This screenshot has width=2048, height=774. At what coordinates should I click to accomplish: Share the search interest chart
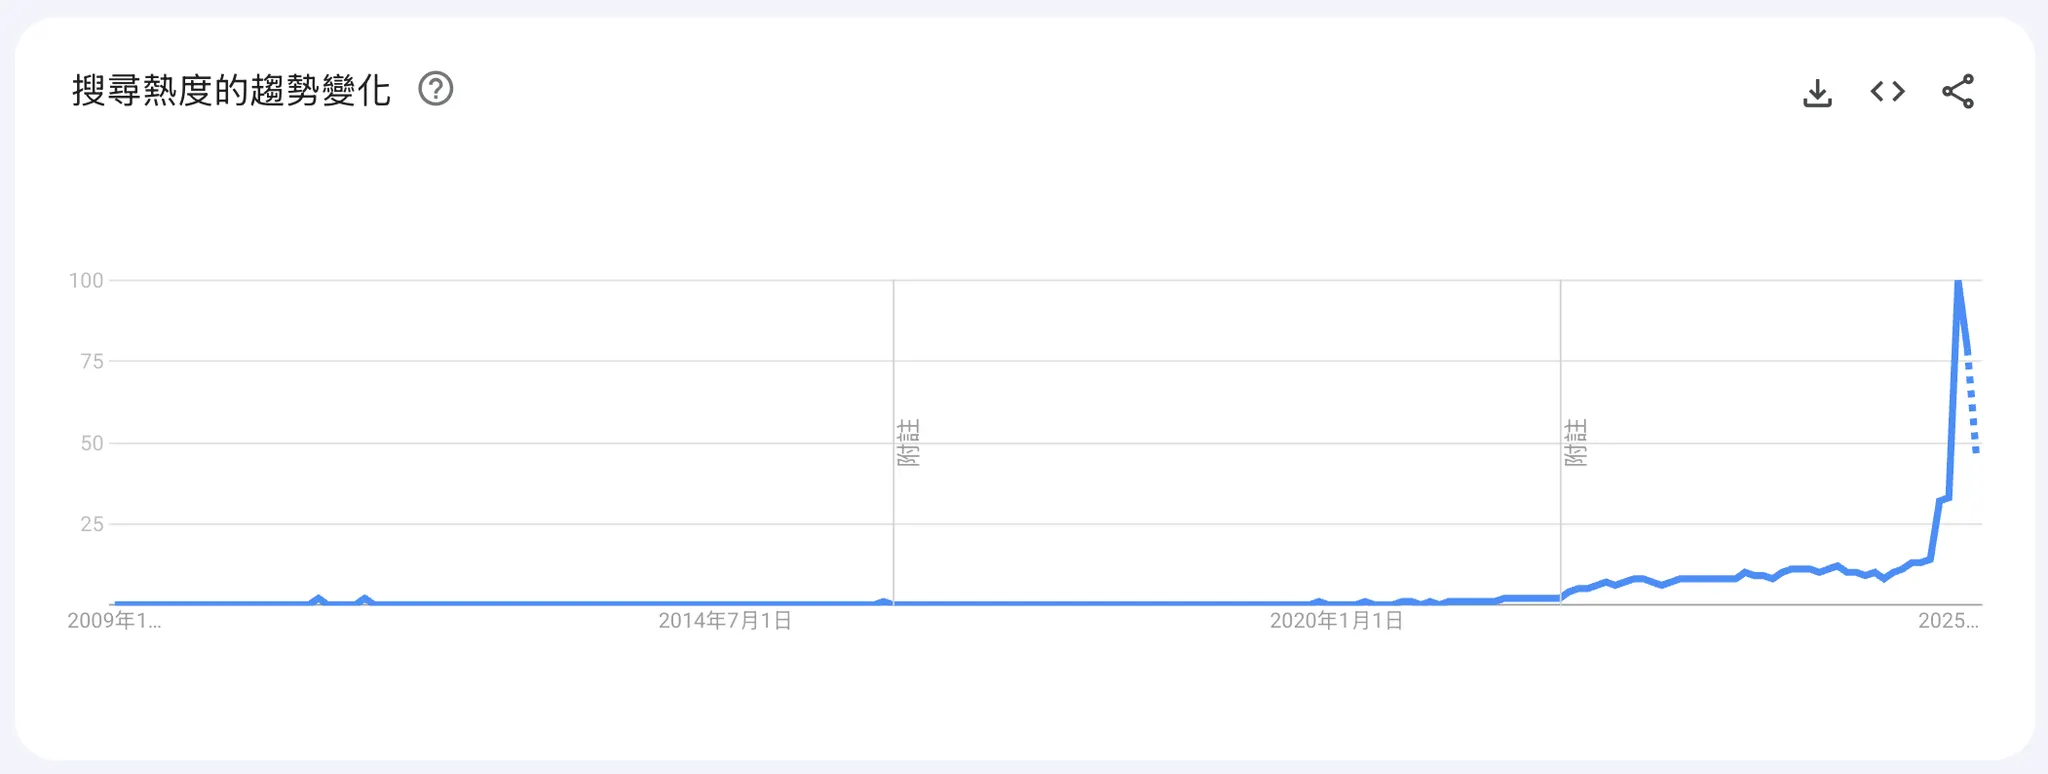point(1957,92)
